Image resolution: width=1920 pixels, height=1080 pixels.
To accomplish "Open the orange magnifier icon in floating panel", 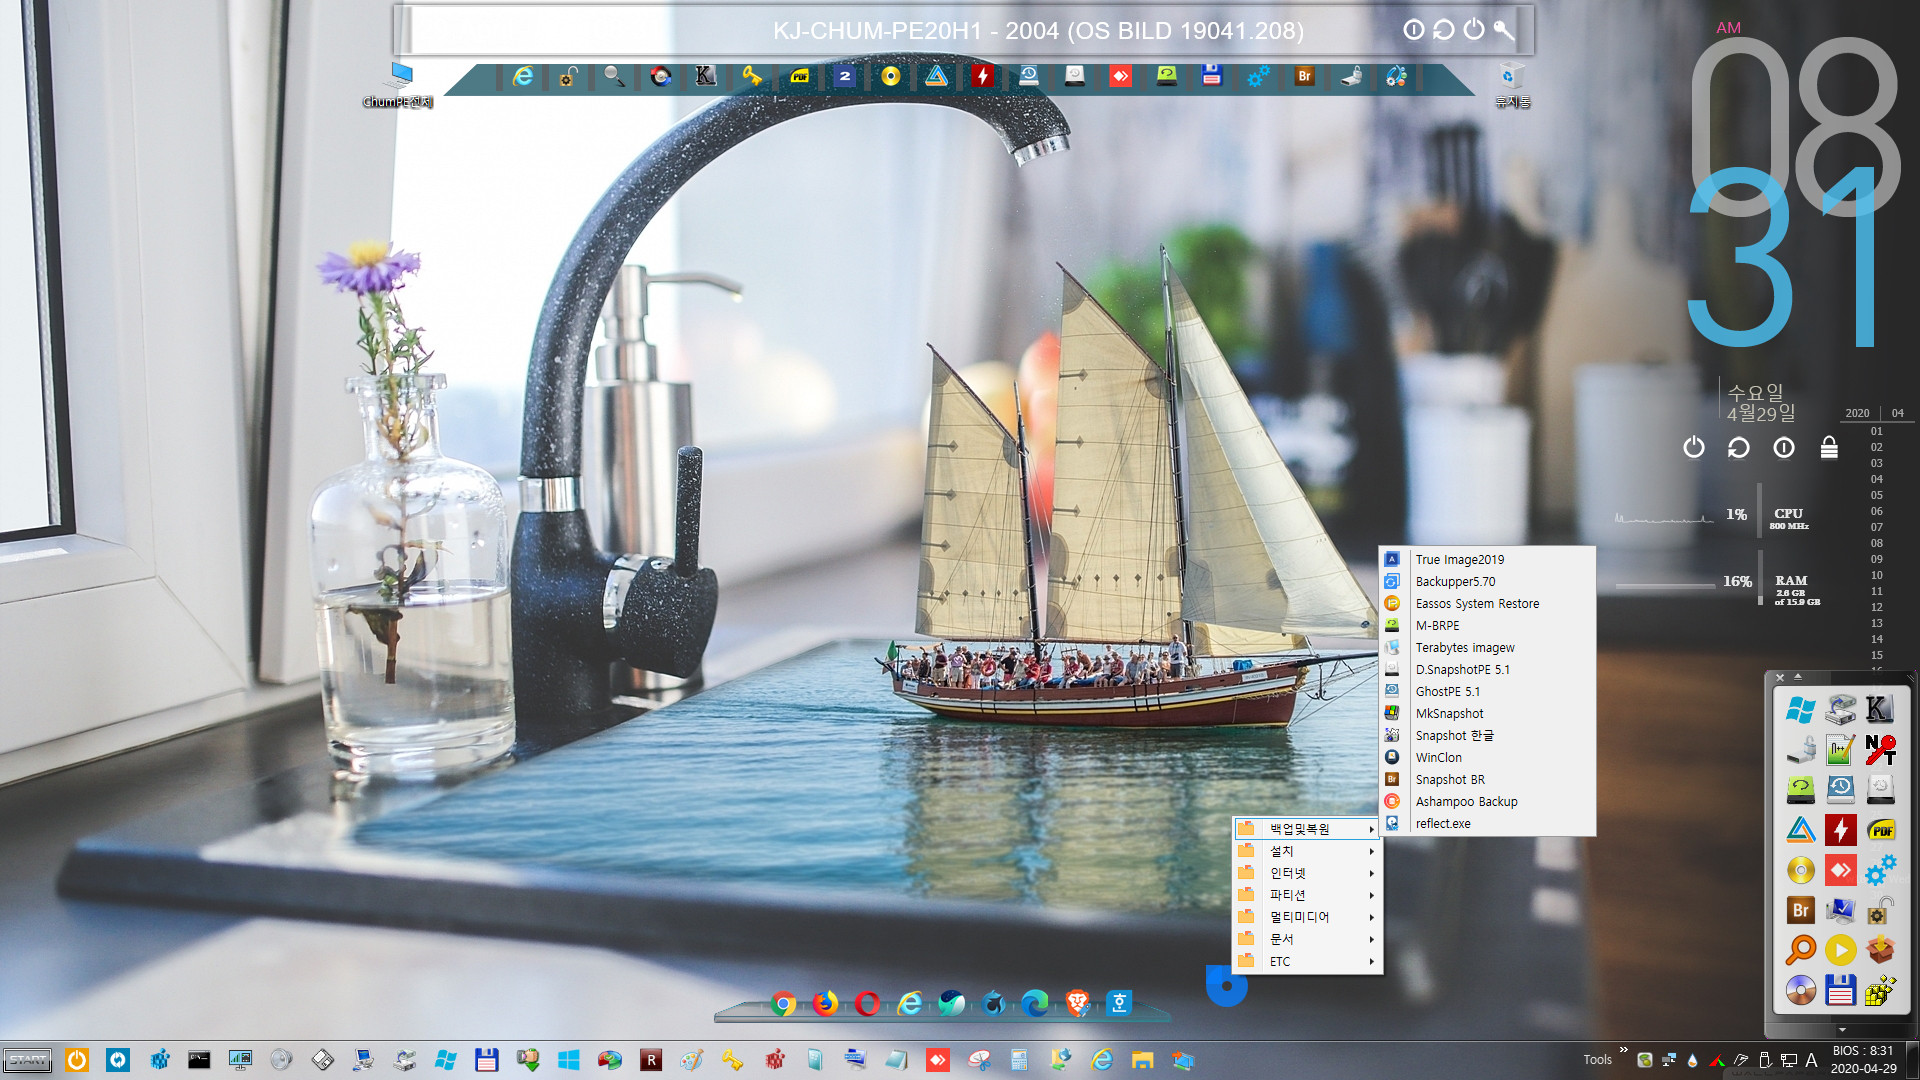I will coord(1800,950).
